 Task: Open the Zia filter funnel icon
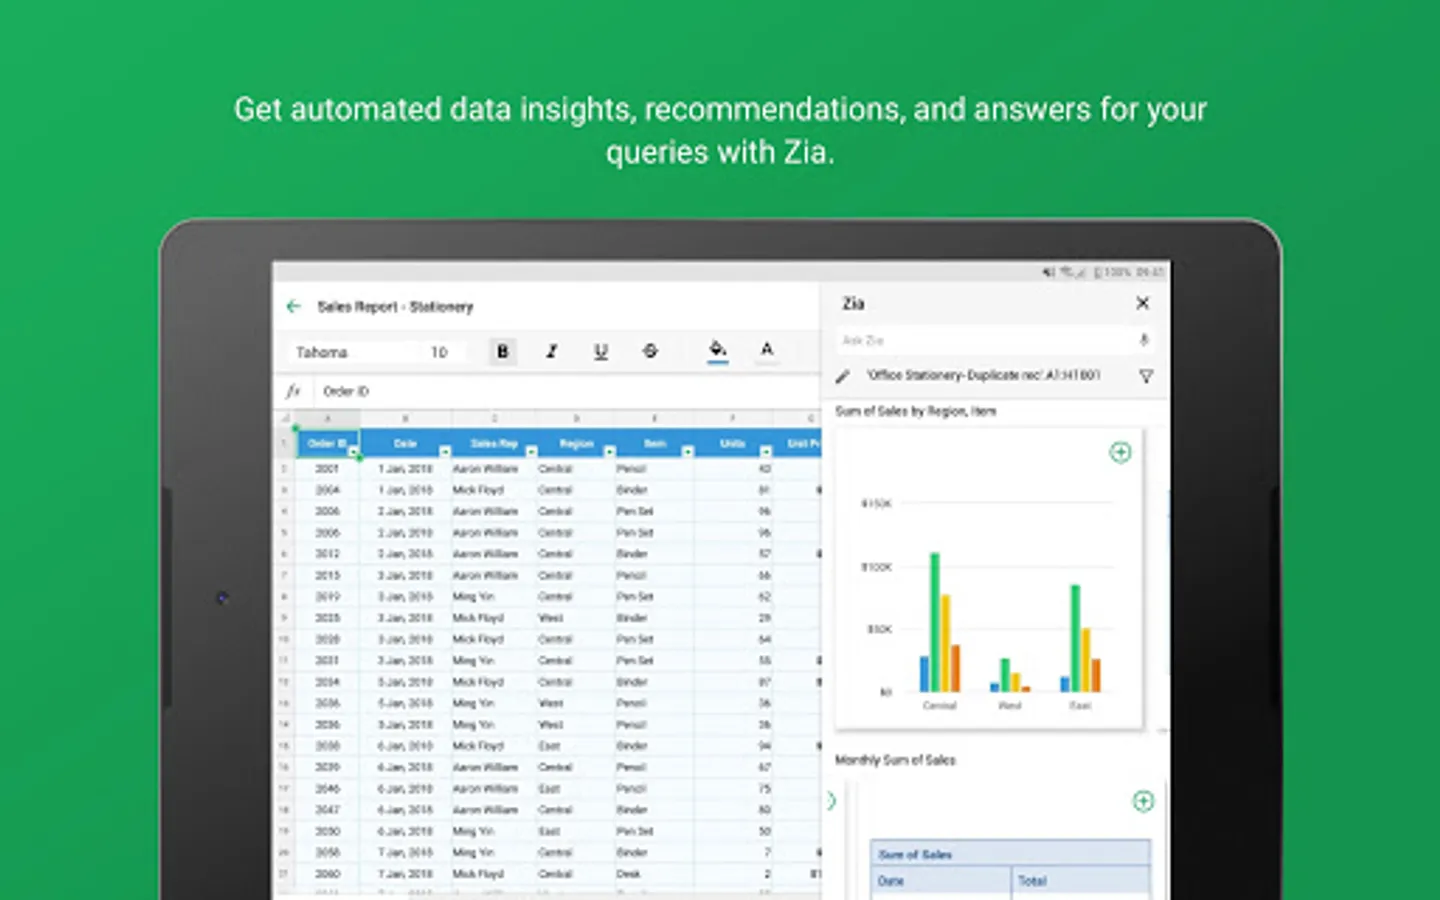[x=1146, y=376]
